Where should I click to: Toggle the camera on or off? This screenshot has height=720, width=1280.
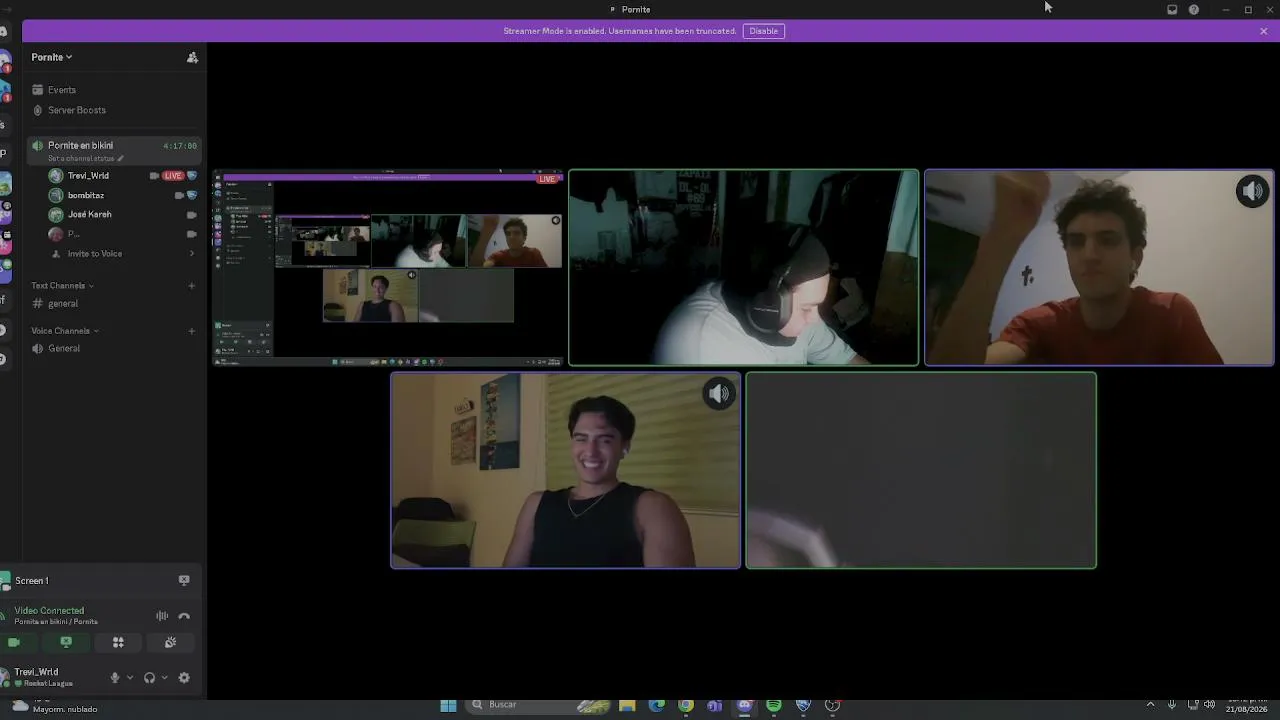14,643
